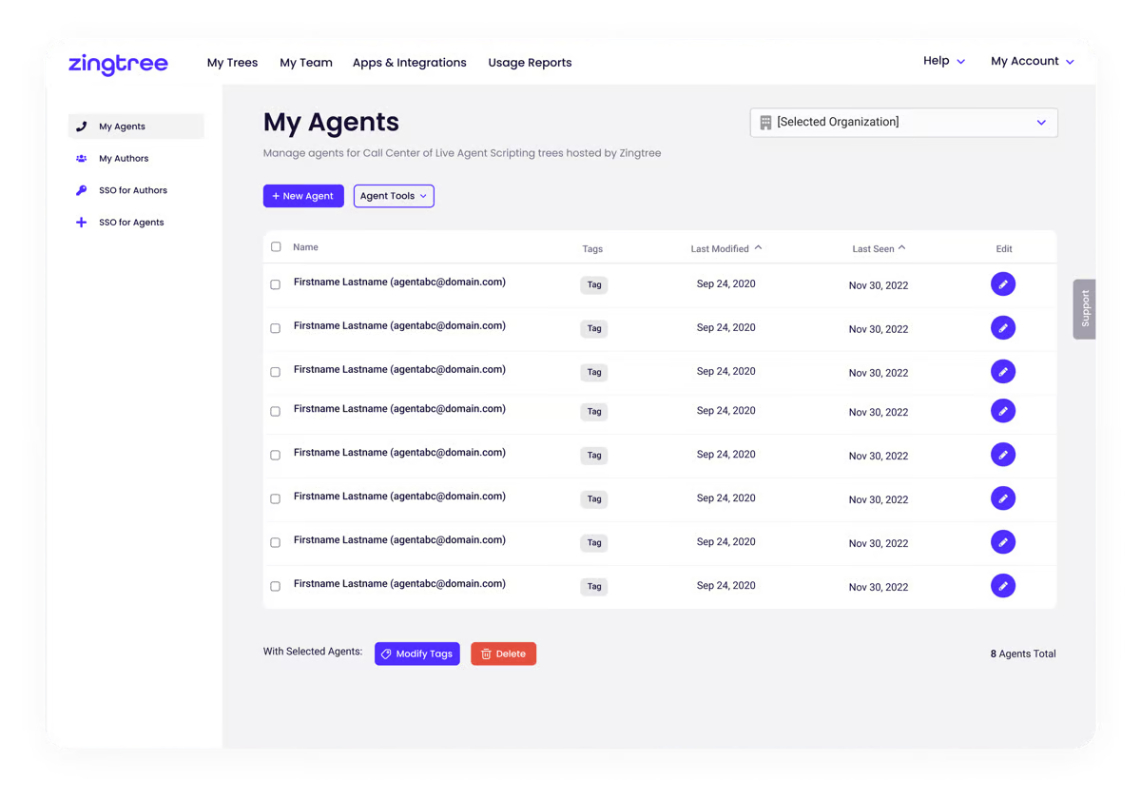Open Apps & Integrations
This screenshot has width=1141, height=800.
410,63
